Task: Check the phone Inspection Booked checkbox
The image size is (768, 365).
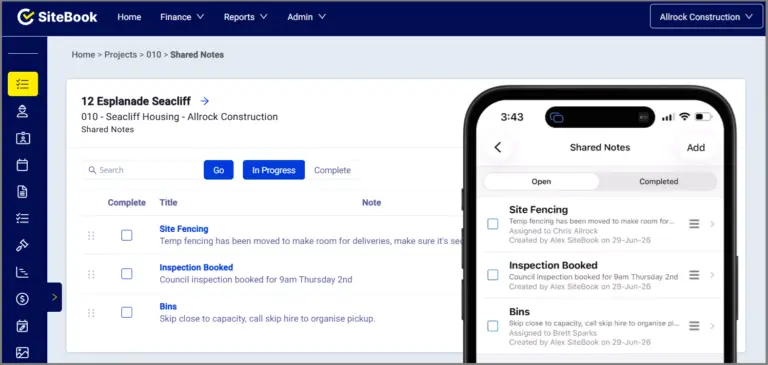Action: (493, 275)
